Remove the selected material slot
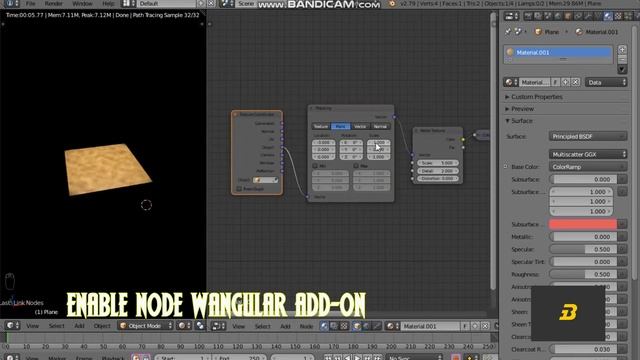 pyautogui.click(x=622, y=59)
